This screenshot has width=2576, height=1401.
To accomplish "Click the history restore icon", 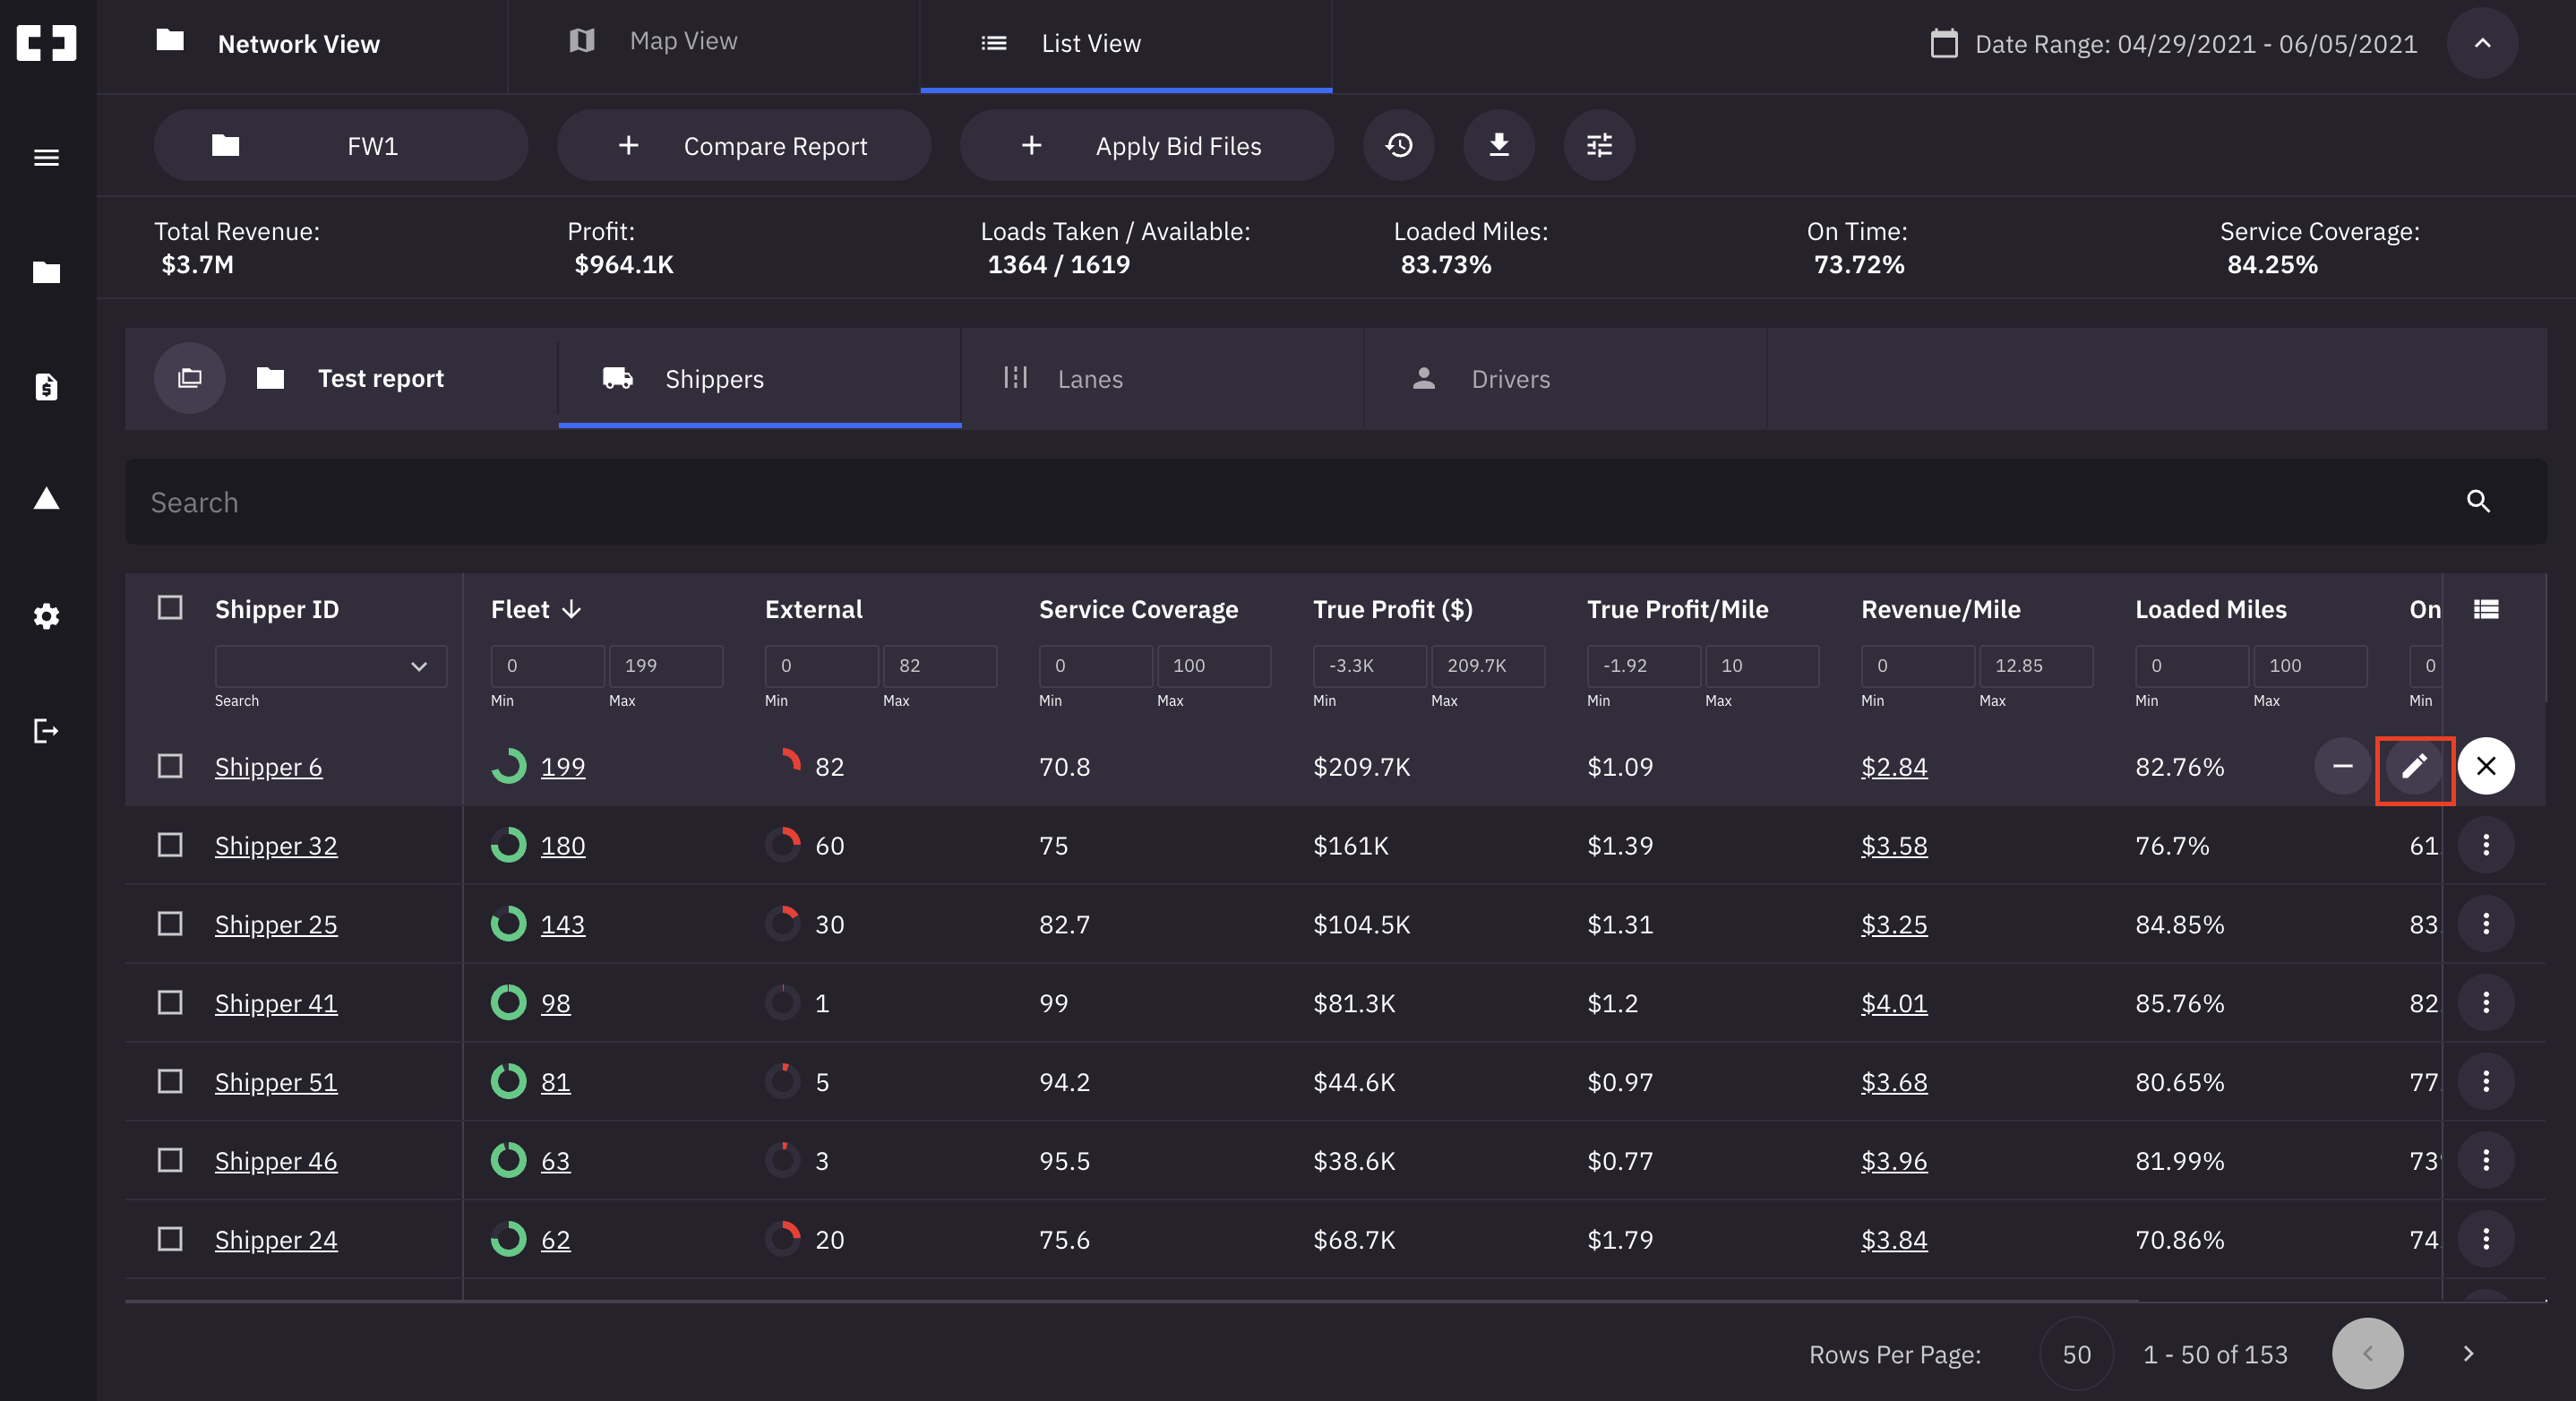I will 1398,145.
